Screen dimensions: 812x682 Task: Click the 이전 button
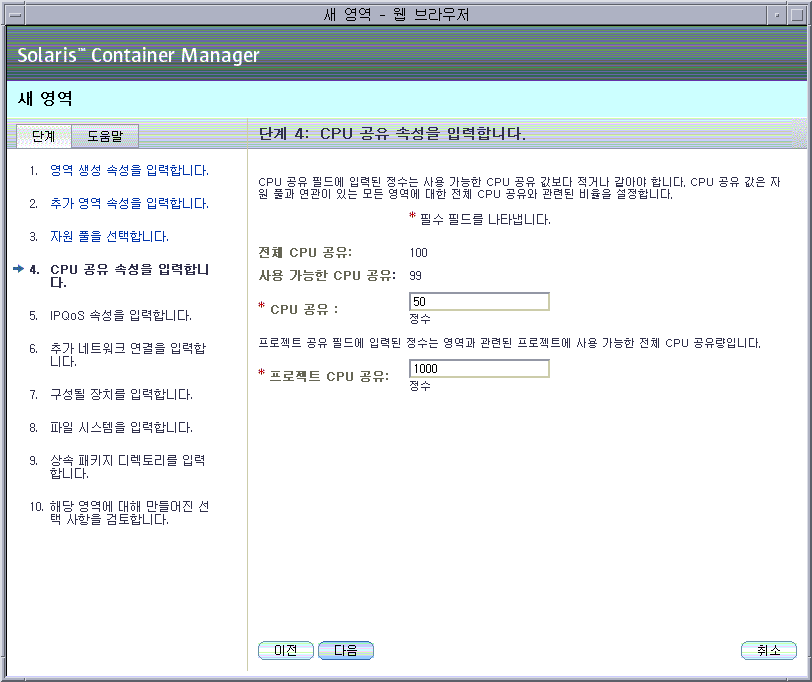(x=285, y=650)
